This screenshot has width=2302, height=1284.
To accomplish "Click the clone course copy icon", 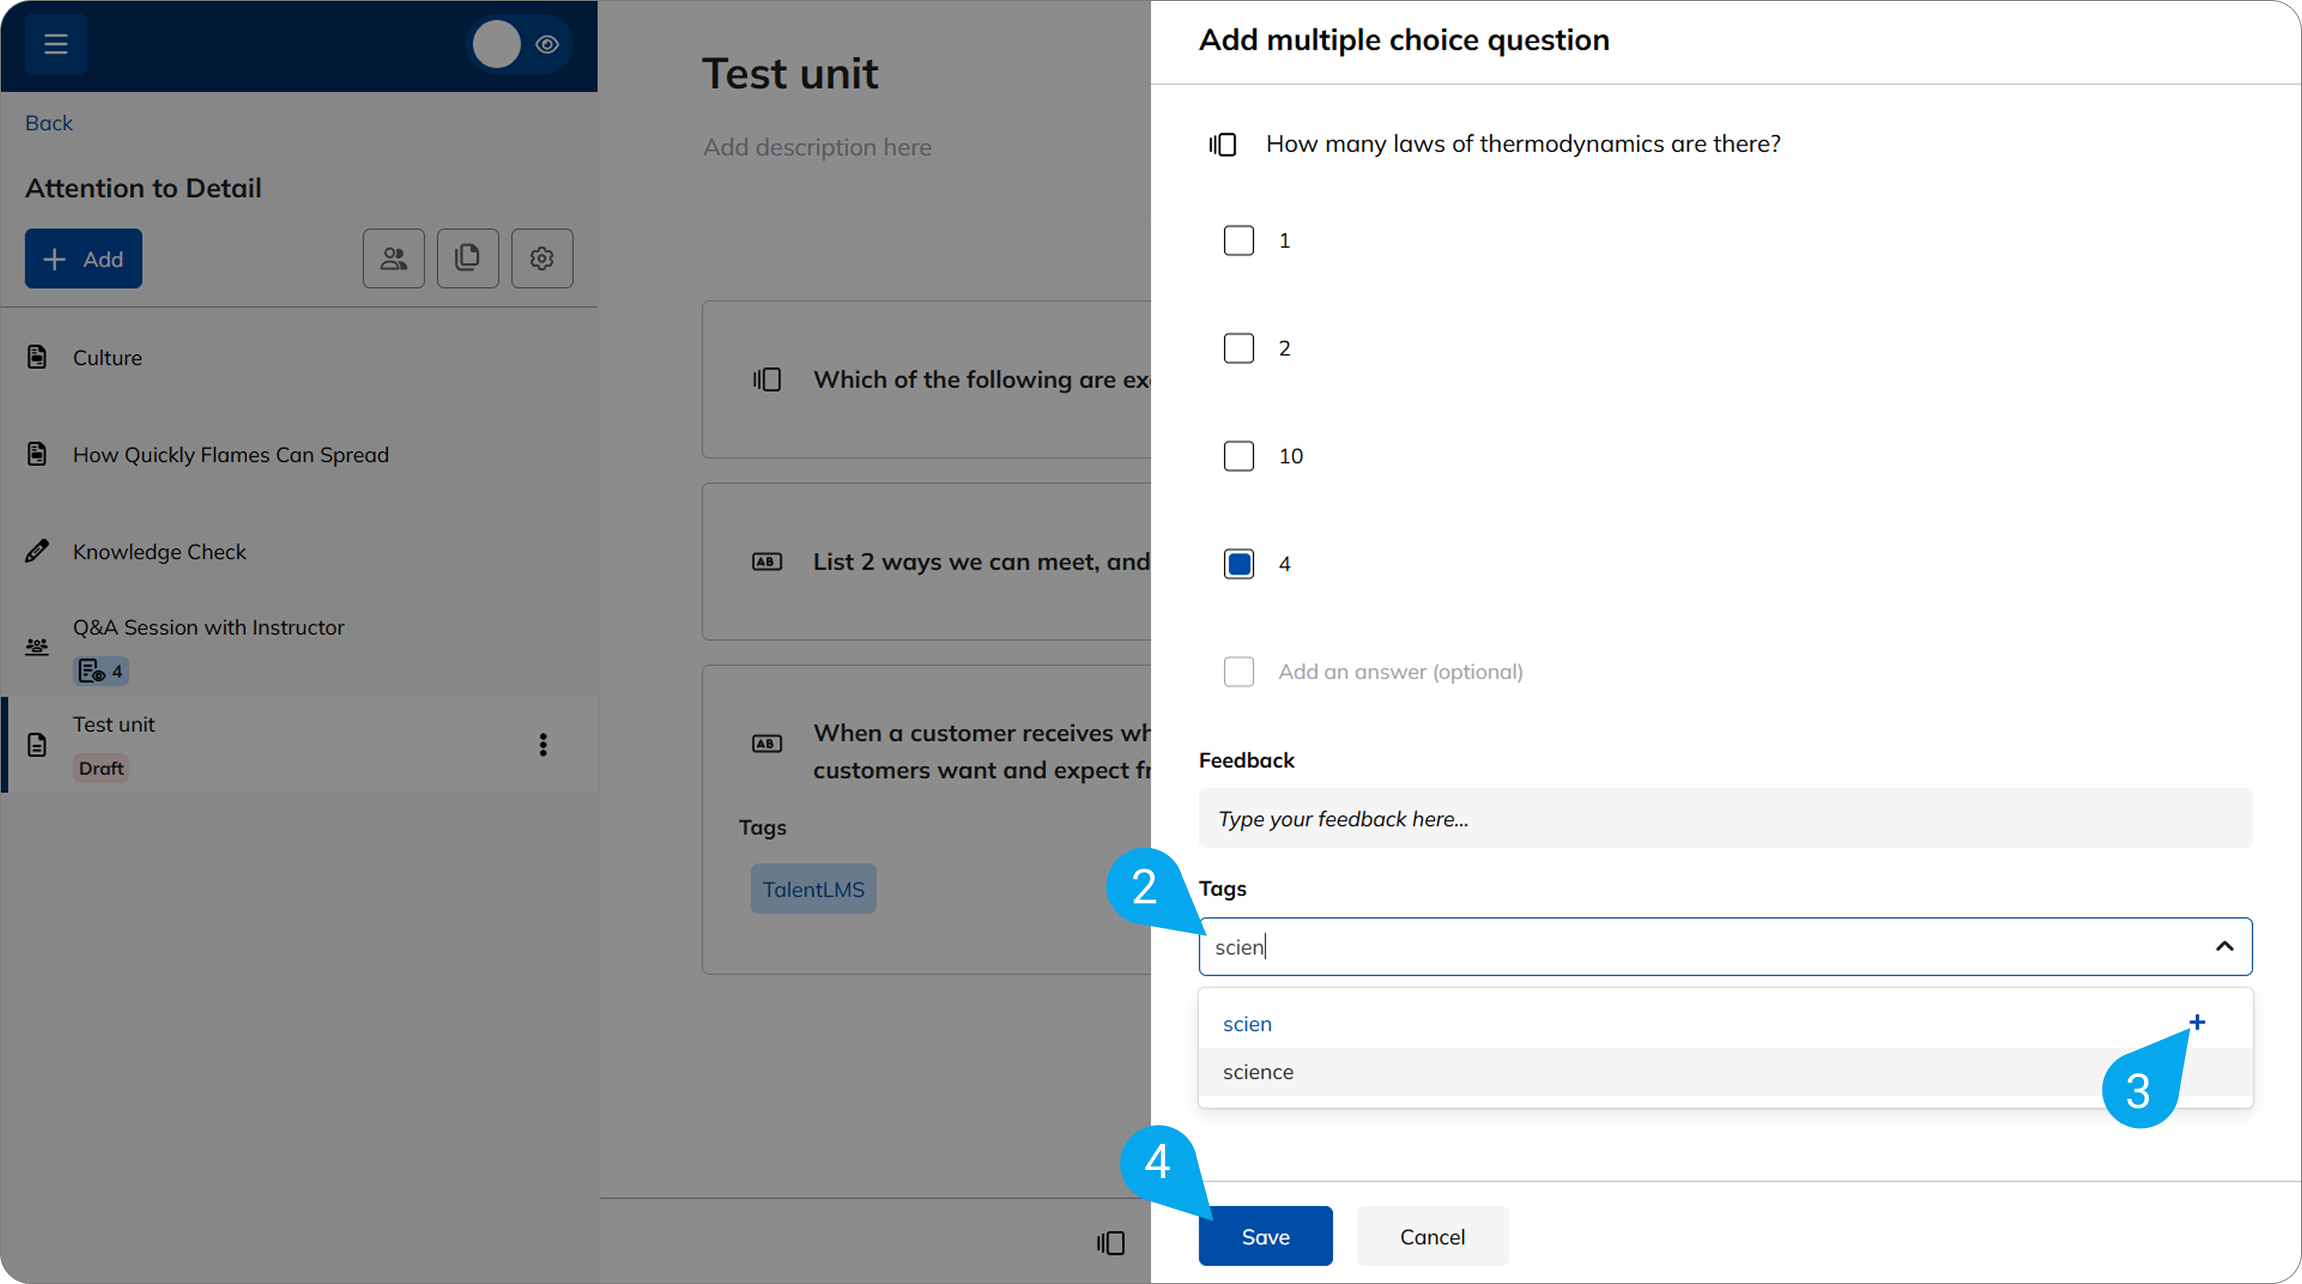I will click(467, 259).
